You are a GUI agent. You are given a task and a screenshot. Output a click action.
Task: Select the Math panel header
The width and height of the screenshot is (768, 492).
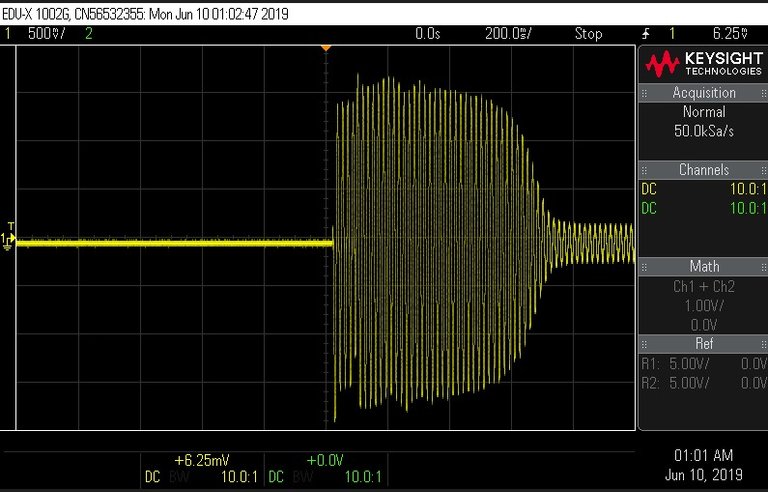pos(703,267)
